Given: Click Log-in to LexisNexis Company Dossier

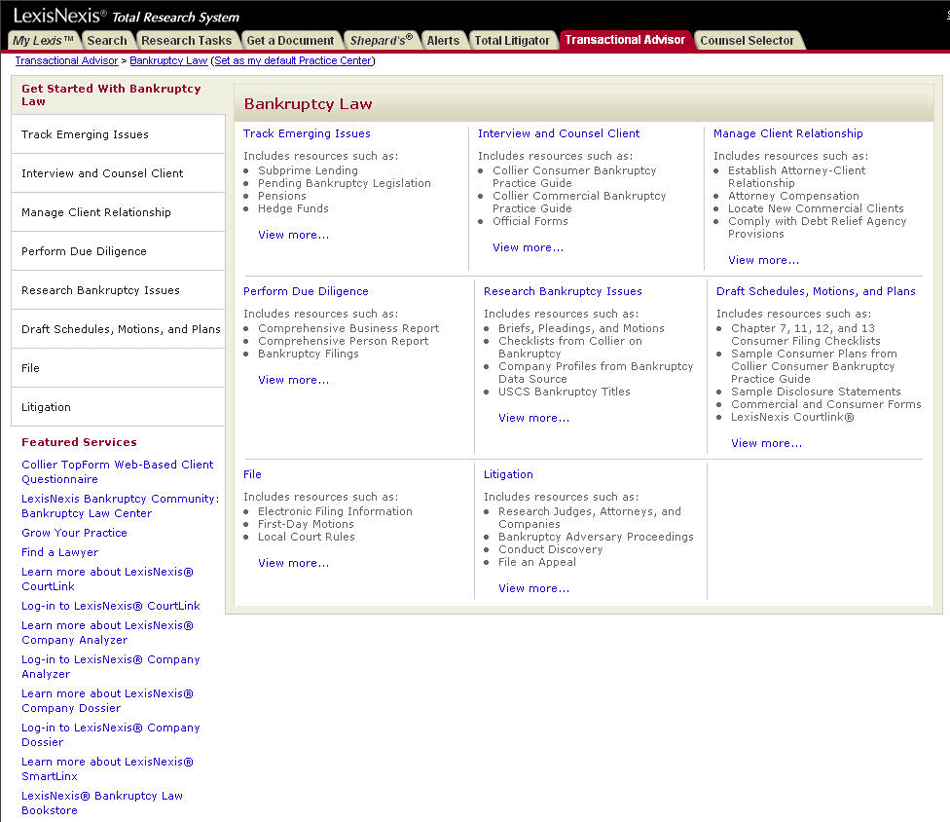Looking at the screenshot, I should coord(110,735).
